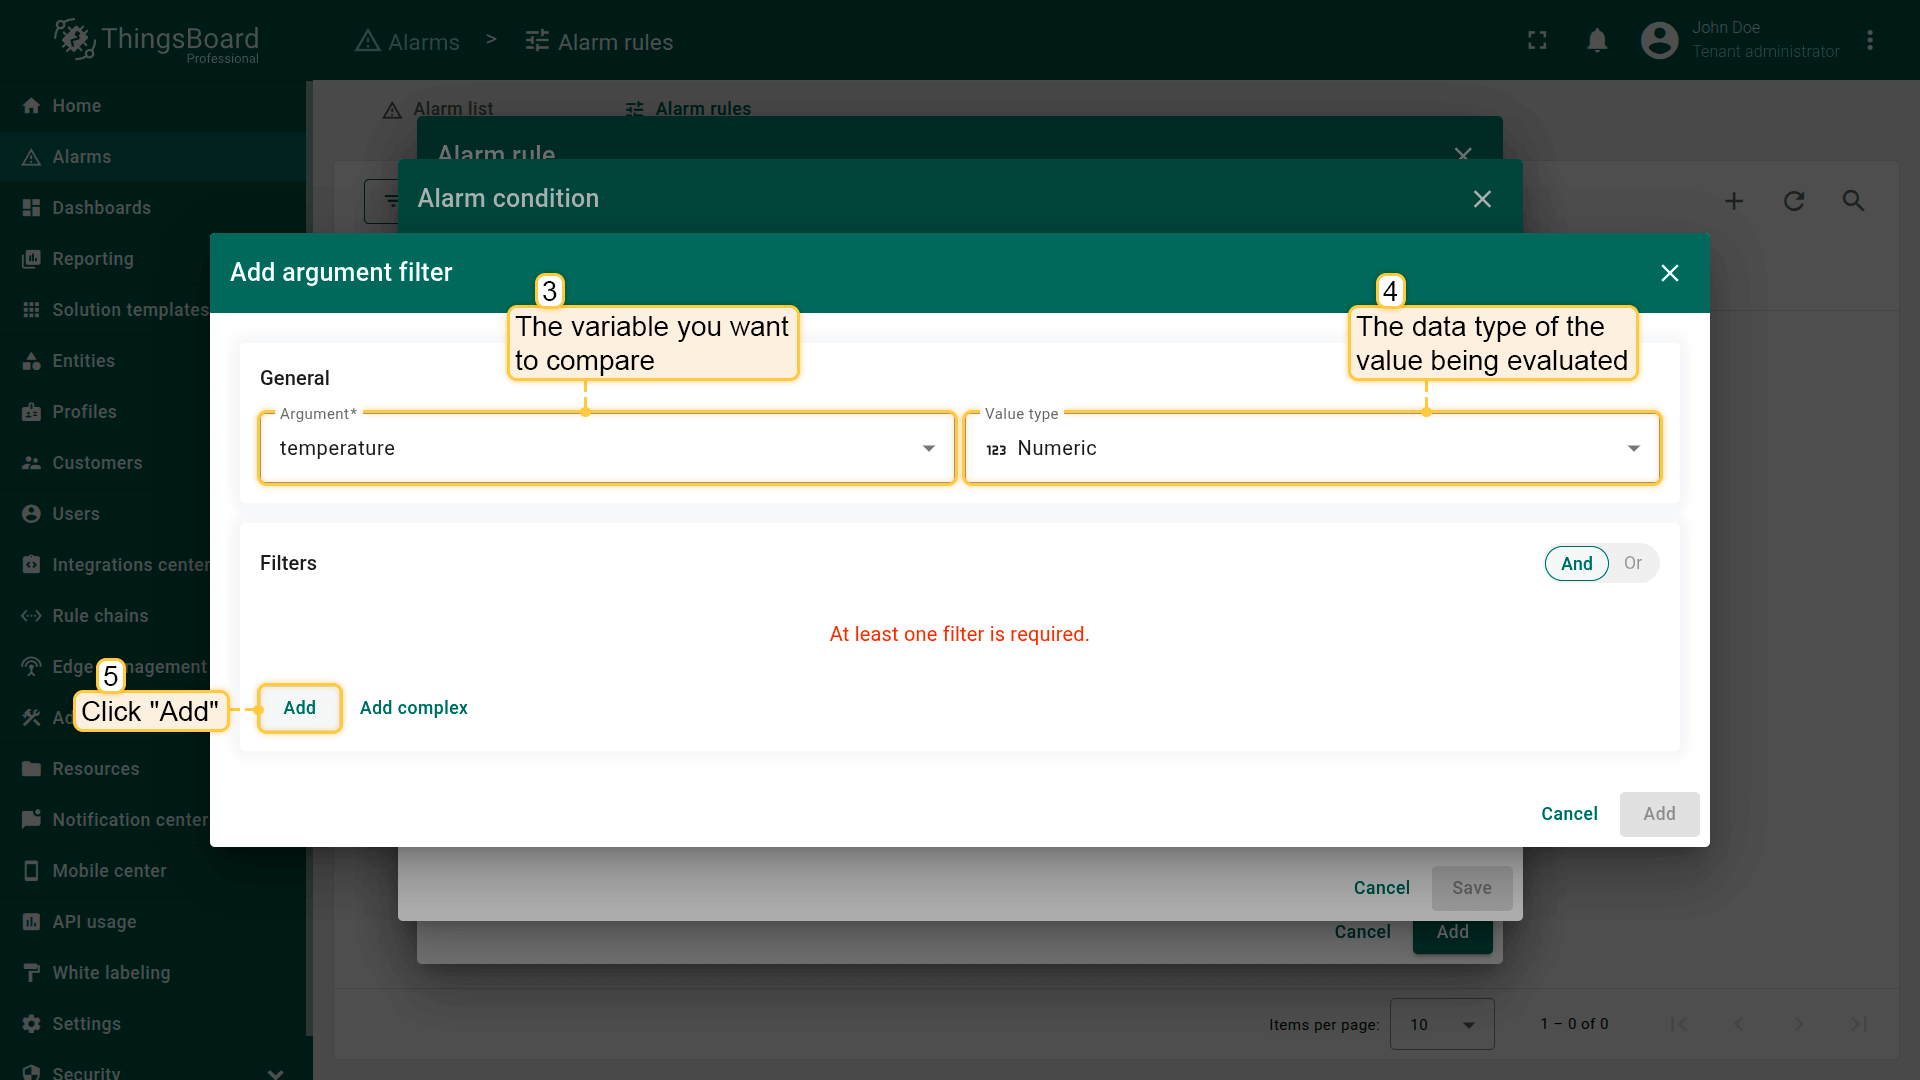The height and width of the screenshot is (1080, 1920).
Task: Click the search magnifier icon
Action: pos(1853,201)
